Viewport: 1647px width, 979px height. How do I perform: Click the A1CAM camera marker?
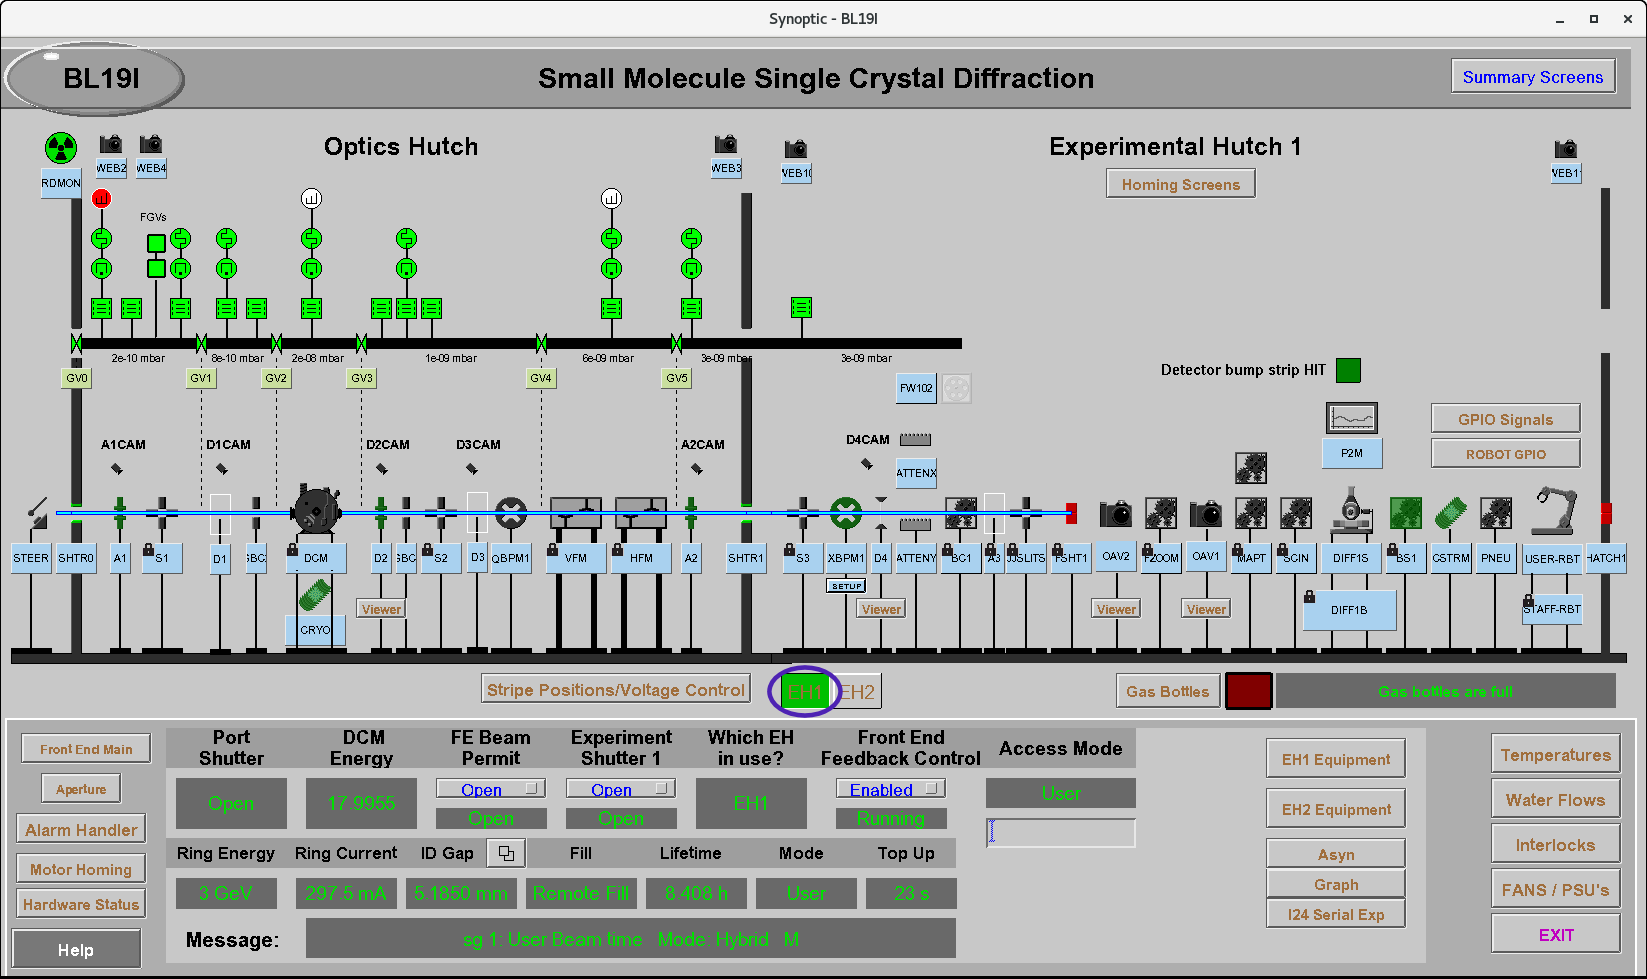(117, 468)
